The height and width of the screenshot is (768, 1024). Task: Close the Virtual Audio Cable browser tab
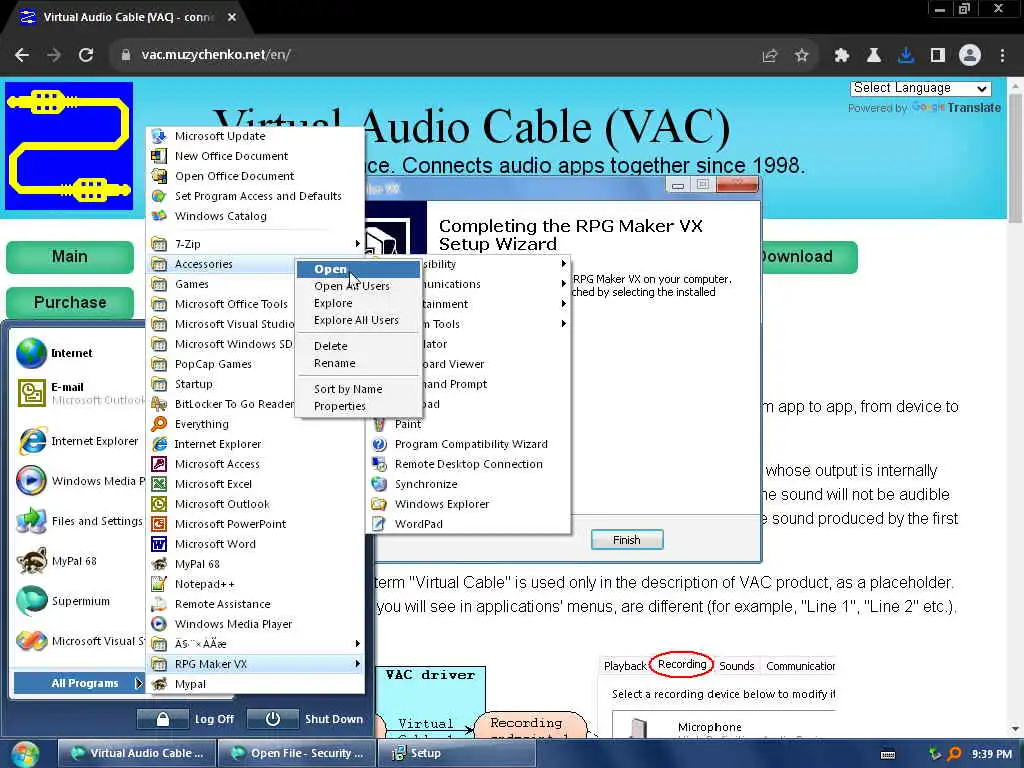coord(232,18)
